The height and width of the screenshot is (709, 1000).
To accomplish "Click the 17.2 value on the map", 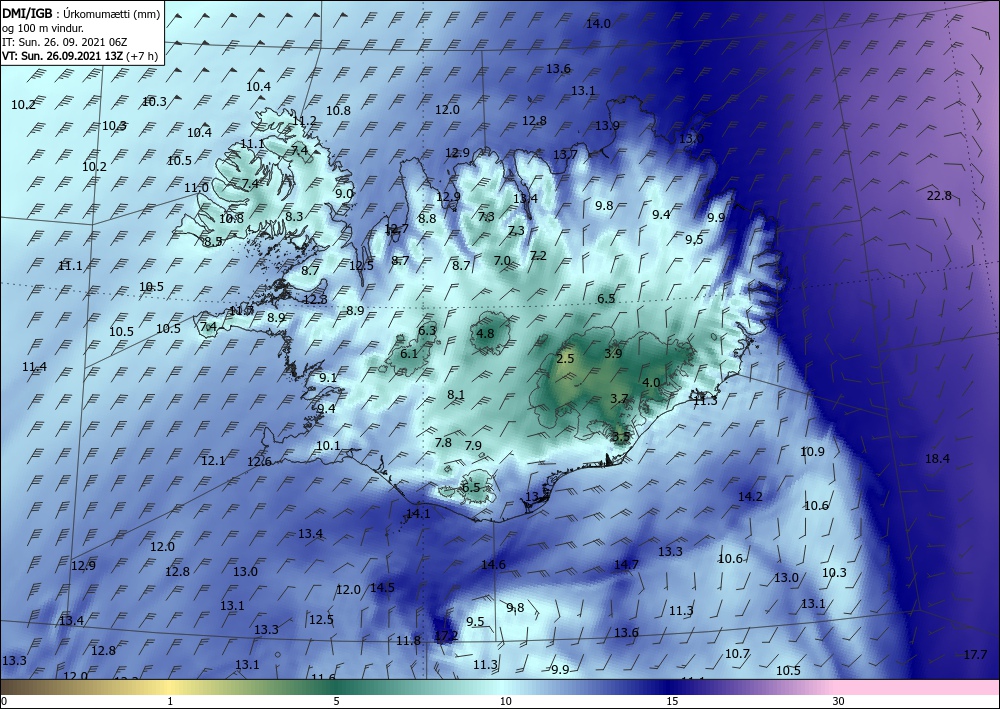I will point(446,635).
